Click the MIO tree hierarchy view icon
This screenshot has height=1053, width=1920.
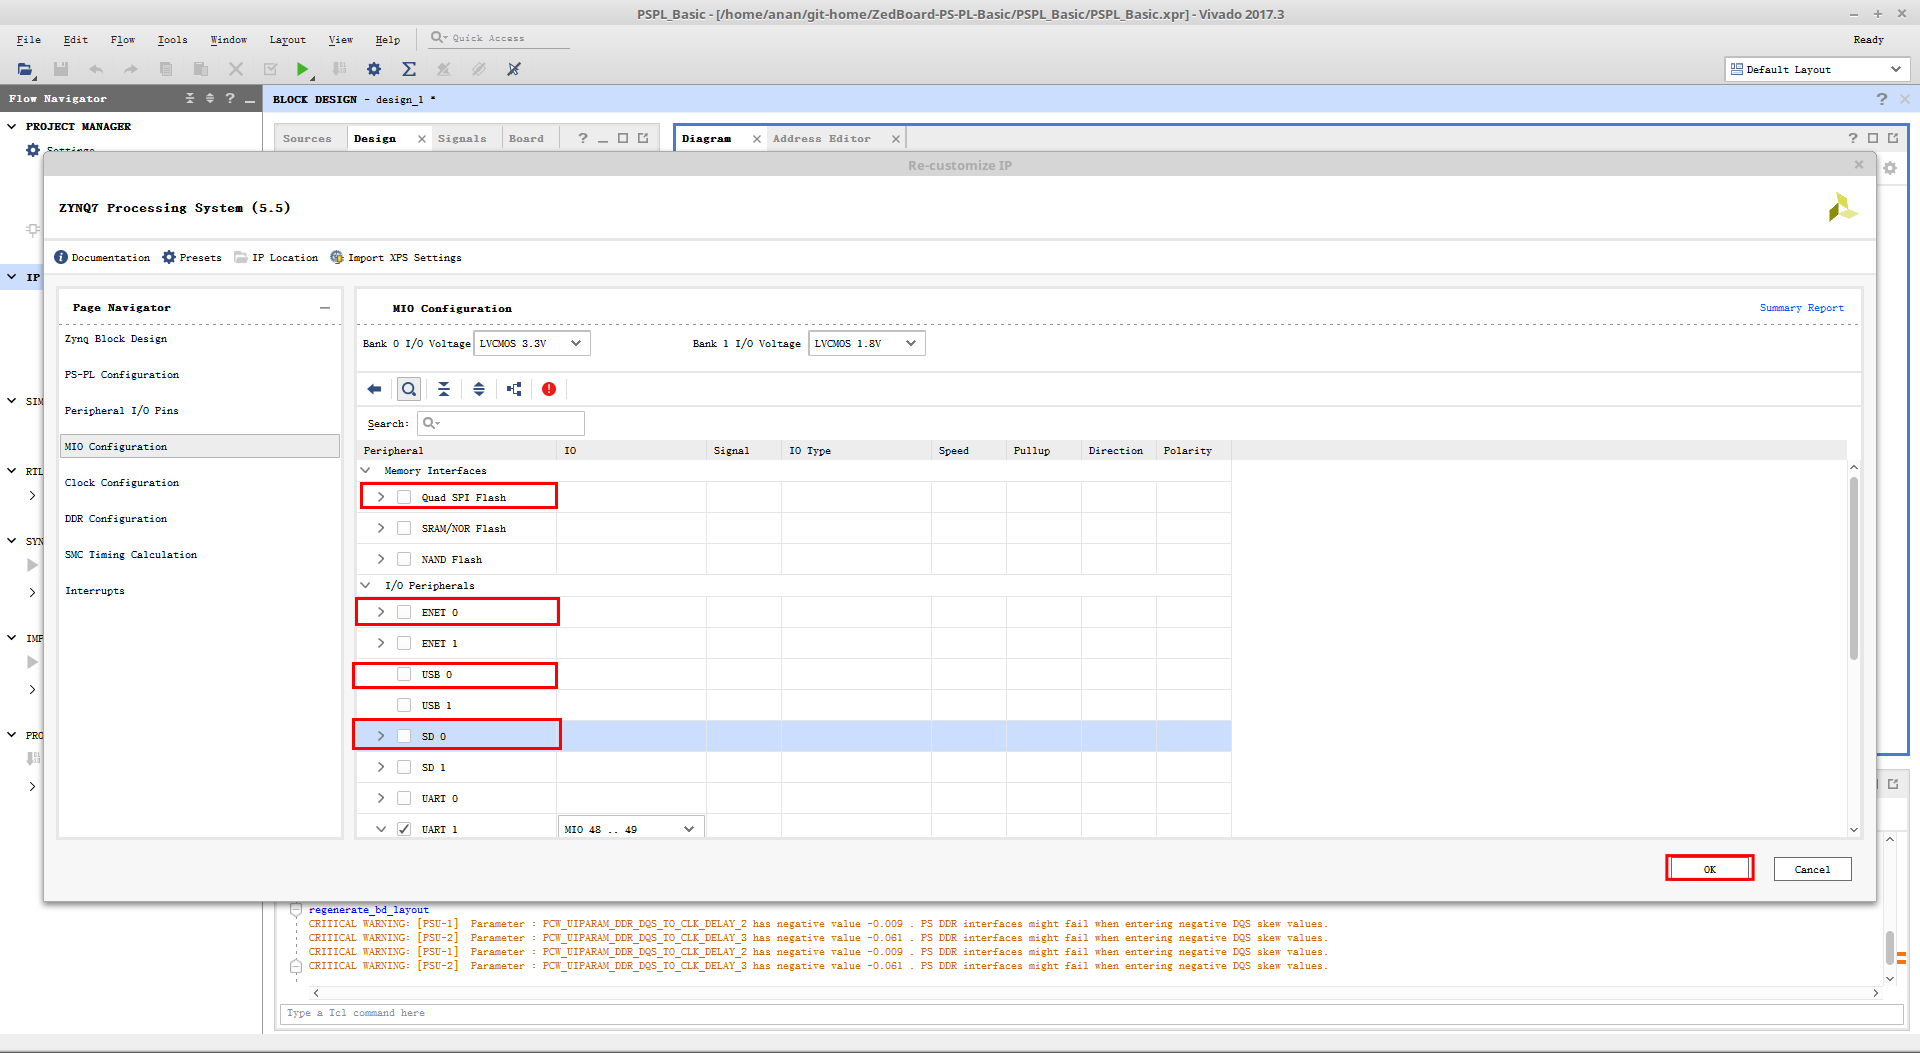pyautogui.click(x=514, y=389)
